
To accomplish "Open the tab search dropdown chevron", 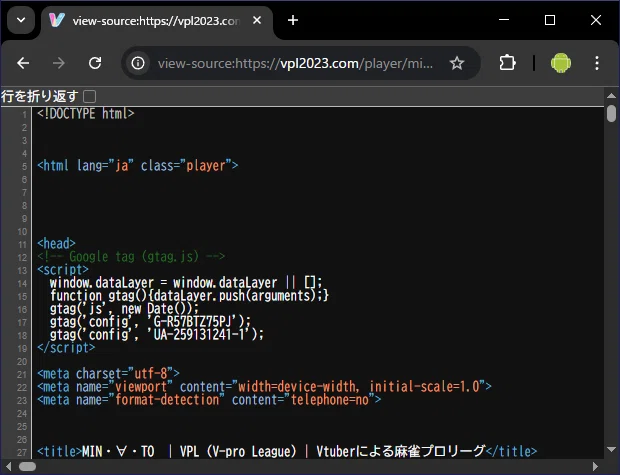I will [x=21, y=20].
